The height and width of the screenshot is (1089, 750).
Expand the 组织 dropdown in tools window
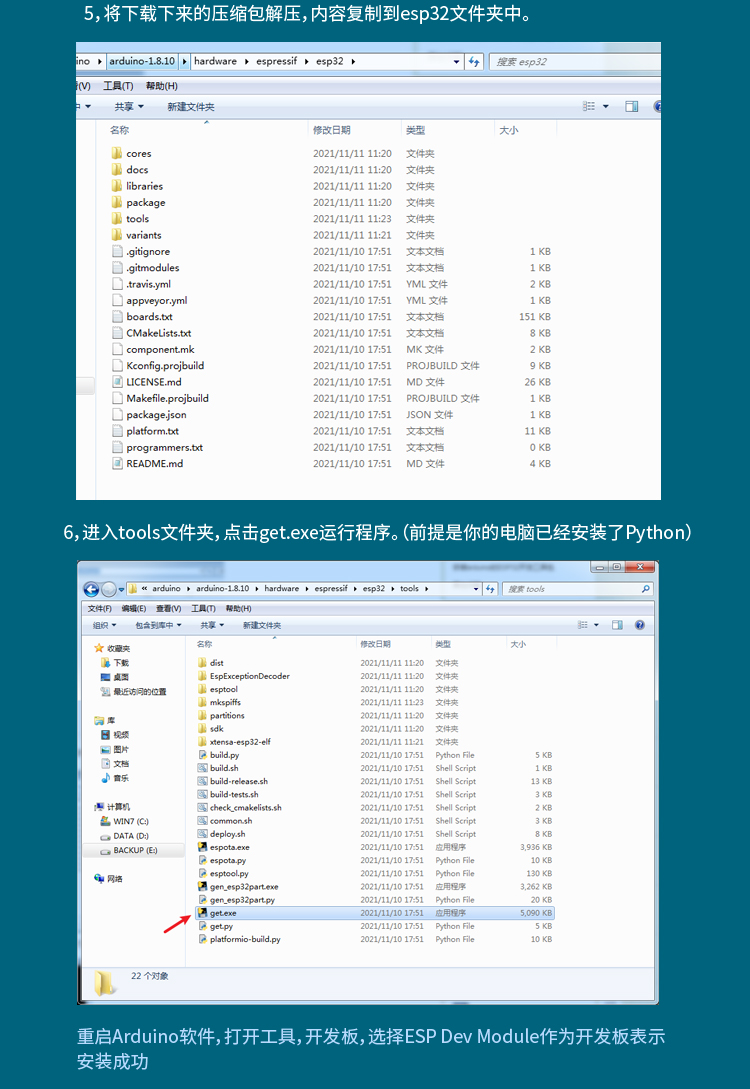pos(105,625)
